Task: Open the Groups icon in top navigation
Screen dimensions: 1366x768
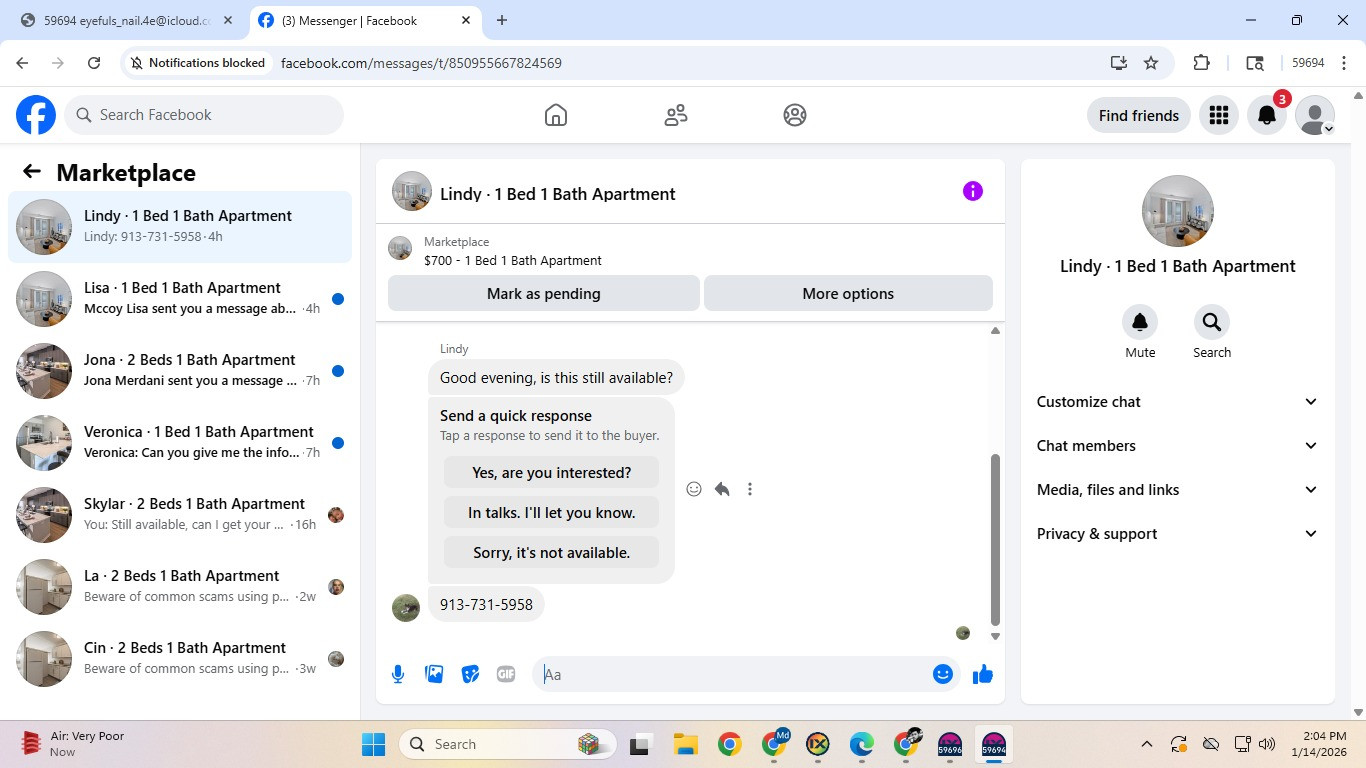Action: coord(795,115)
